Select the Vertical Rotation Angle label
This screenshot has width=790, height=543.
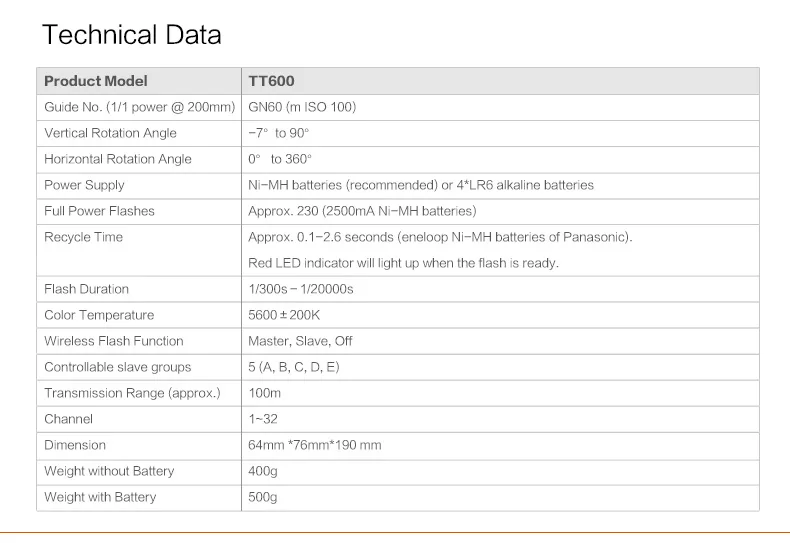coord(110,133)
